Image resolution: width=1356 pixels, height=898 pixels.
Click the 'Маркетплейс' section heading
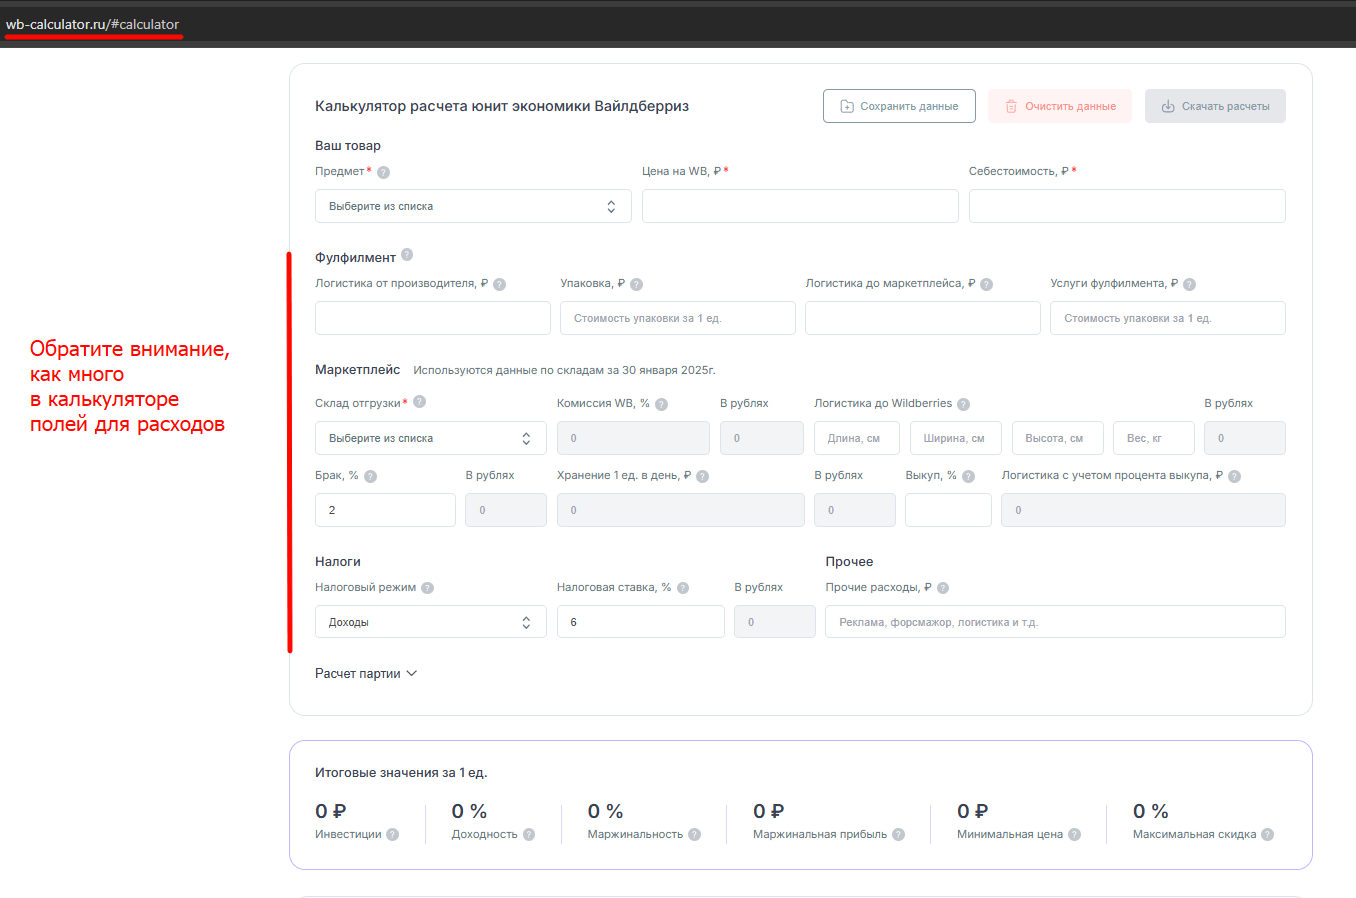[x=357, y=370]
